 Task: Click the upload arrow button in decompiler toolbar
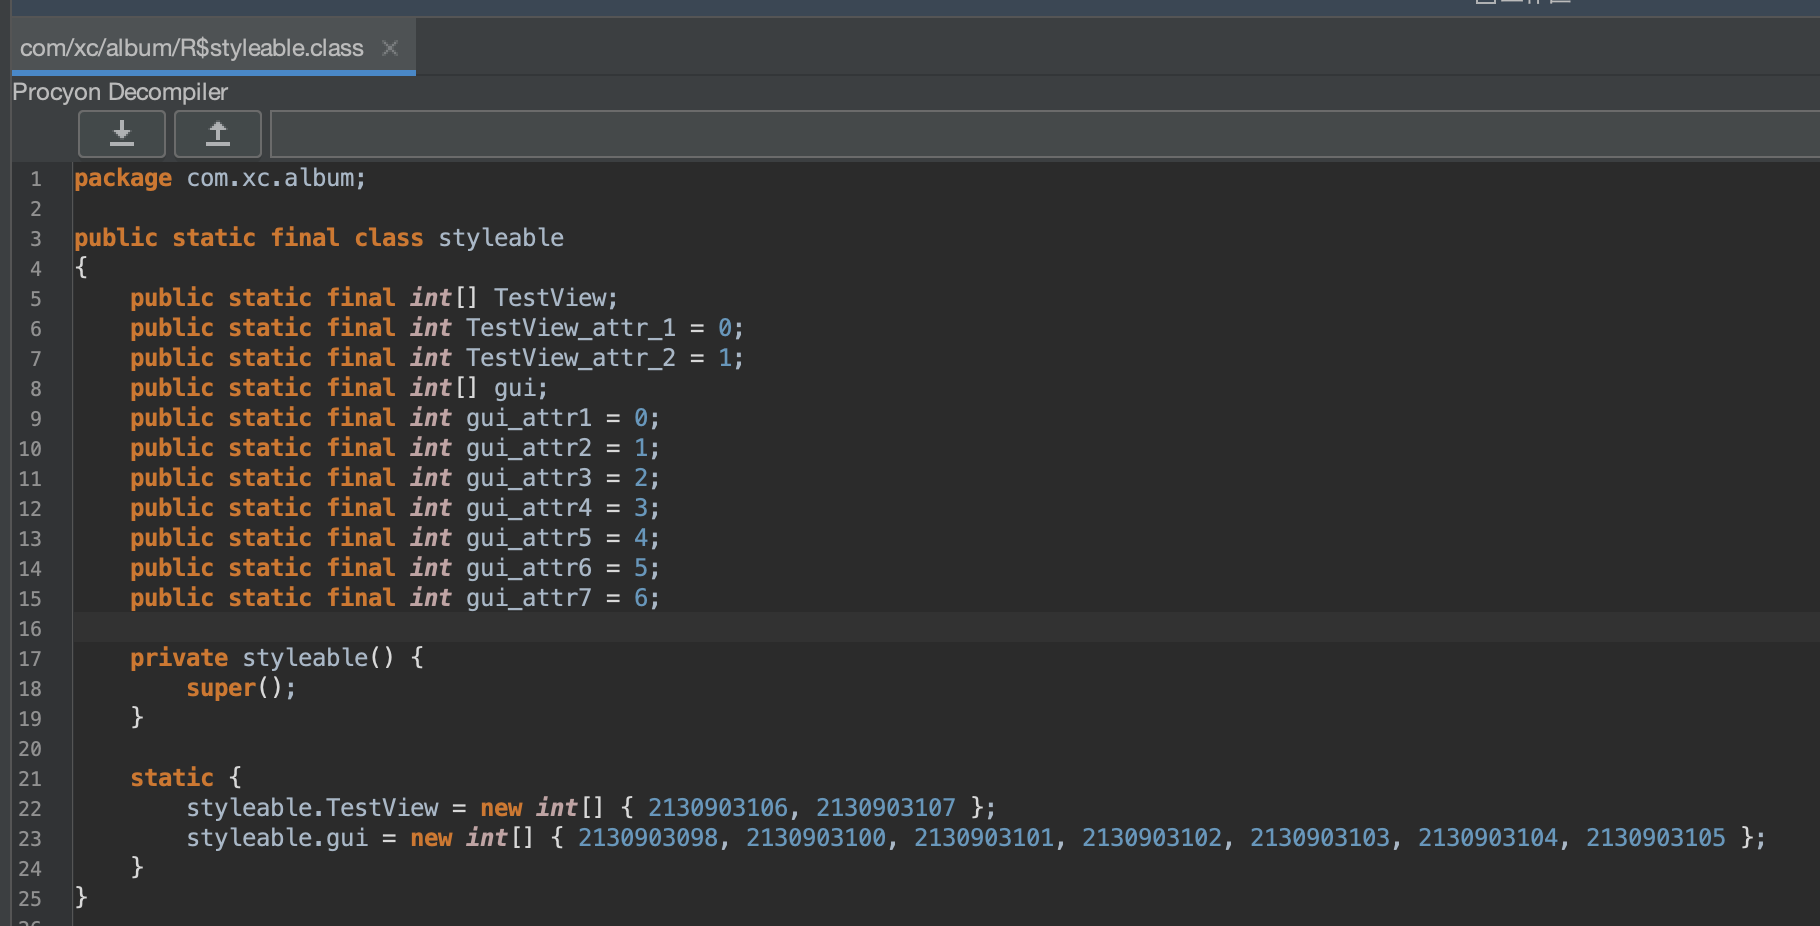pos(217,134)
